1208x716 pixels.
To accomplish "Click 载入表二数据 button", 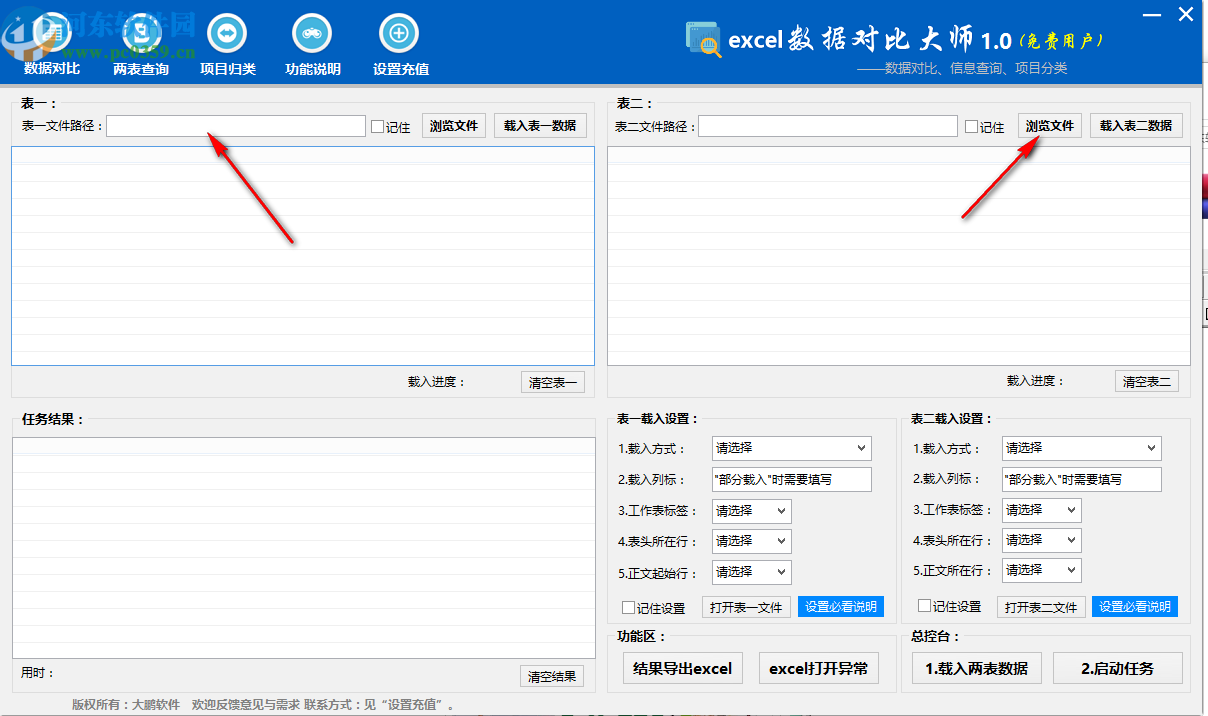I will (x=1136, y=126).
